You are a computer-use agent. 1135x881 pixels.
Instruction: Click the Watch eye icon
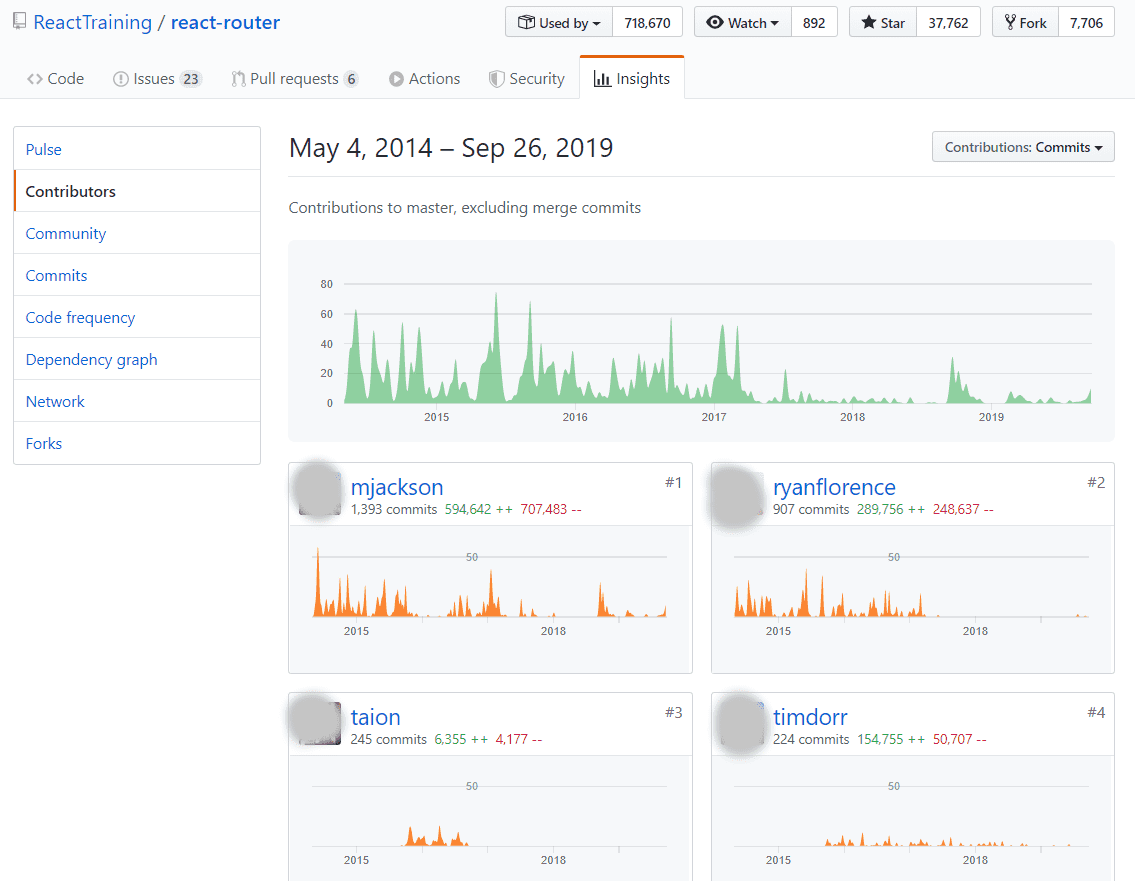(714, 22)
